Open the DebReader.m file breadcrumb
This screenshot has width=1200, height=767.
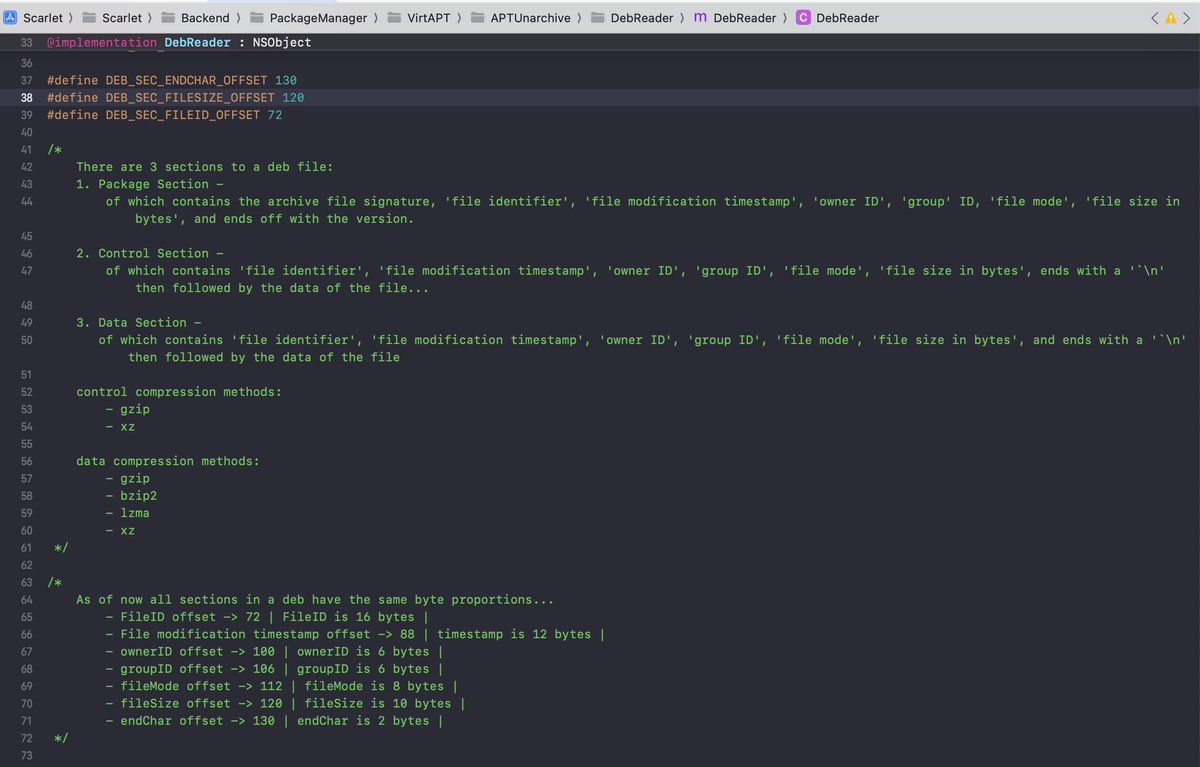pyautogui.click(x=745, y=17)
